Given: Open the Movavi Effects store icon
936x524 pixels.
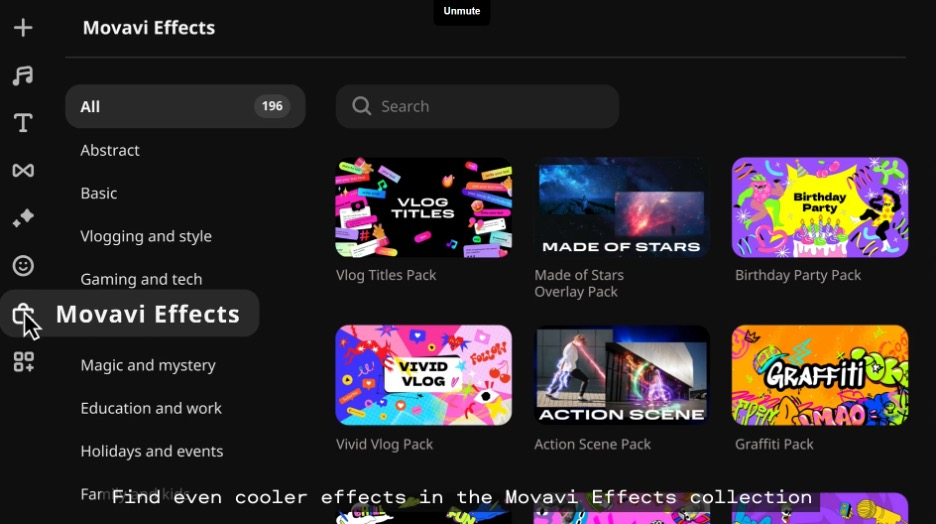Looking at the screenshot, I should click(22, 313).
